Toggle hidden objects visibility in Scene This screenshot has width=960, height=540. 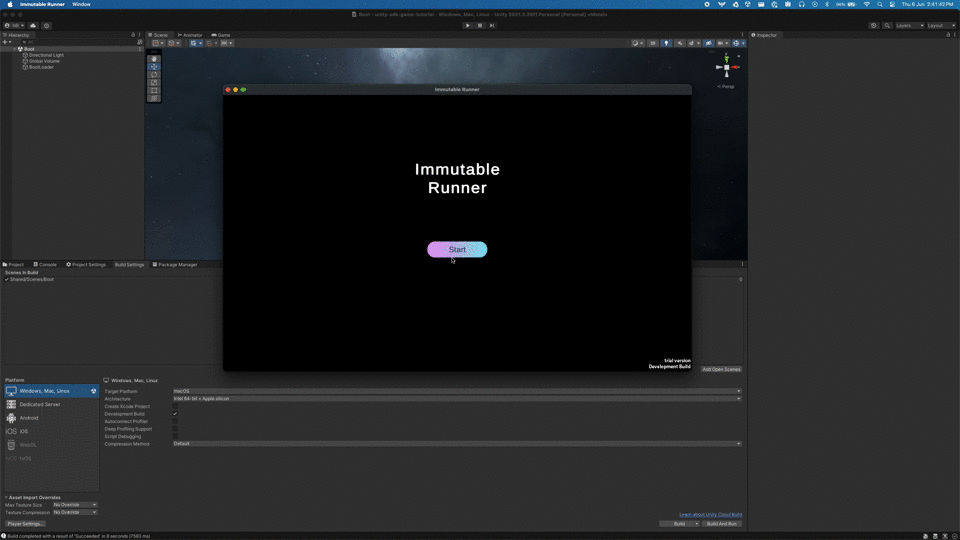[708, 43]
